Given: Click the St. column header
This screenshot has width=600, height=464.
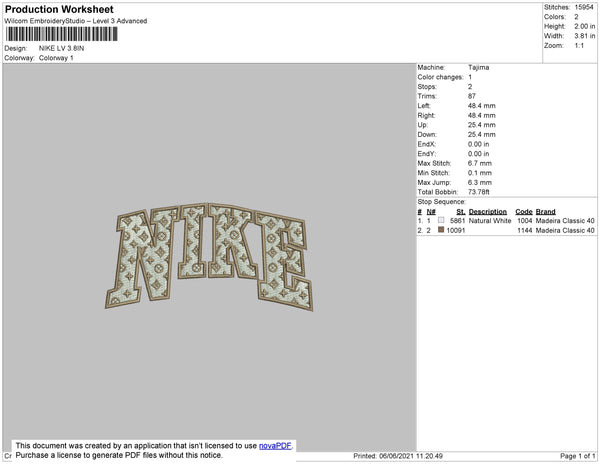Looking at the screenshot, I should (461, 212).
